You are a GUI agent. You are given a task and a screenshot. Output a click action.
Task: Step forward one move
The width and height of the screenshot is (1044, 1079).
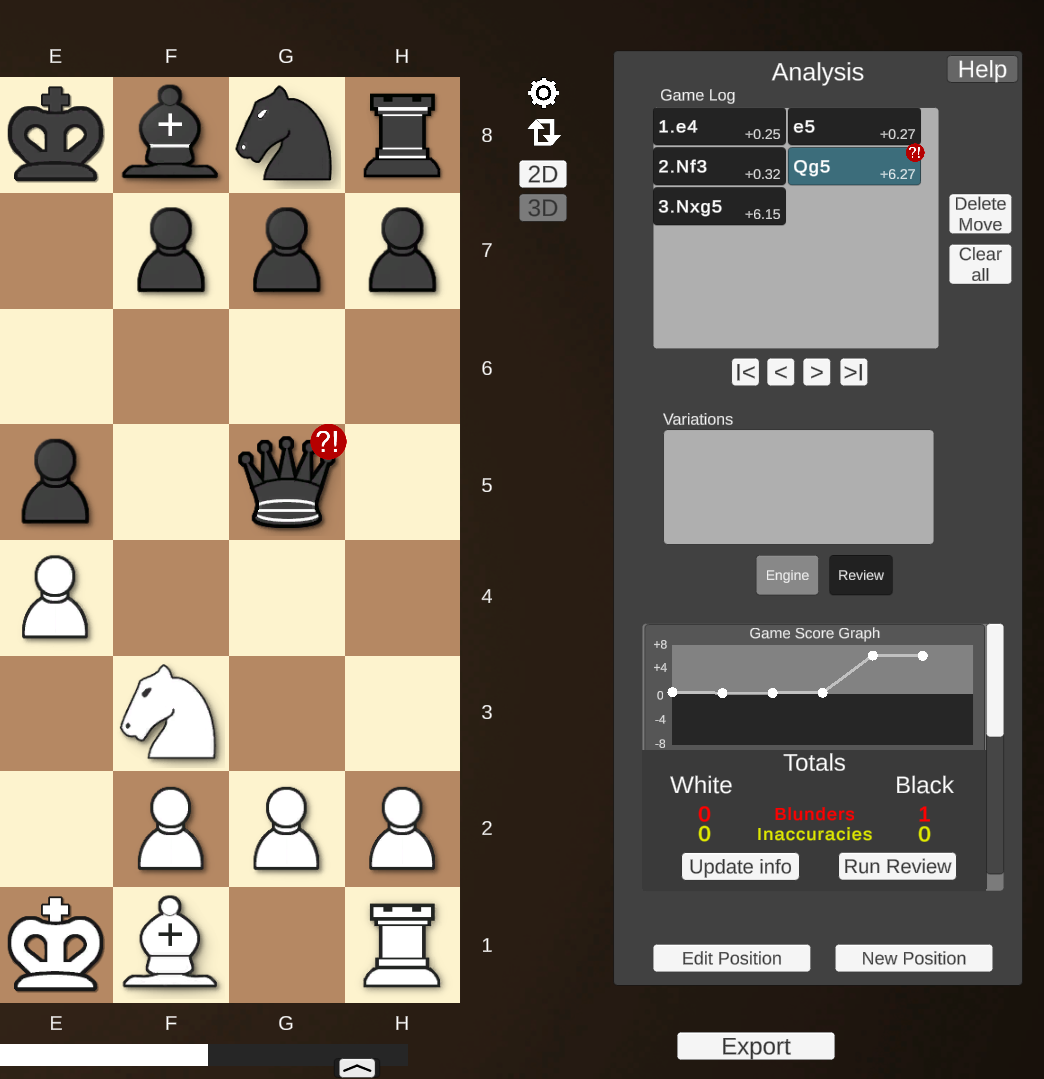tap(817, 372)
